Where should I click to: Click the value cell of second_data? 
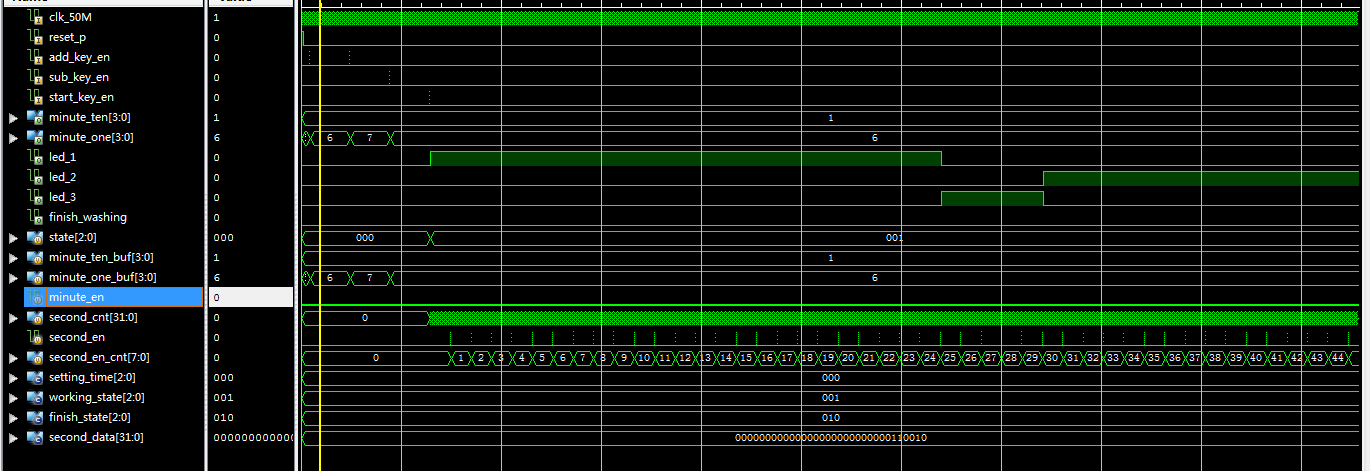coord(251,437)
